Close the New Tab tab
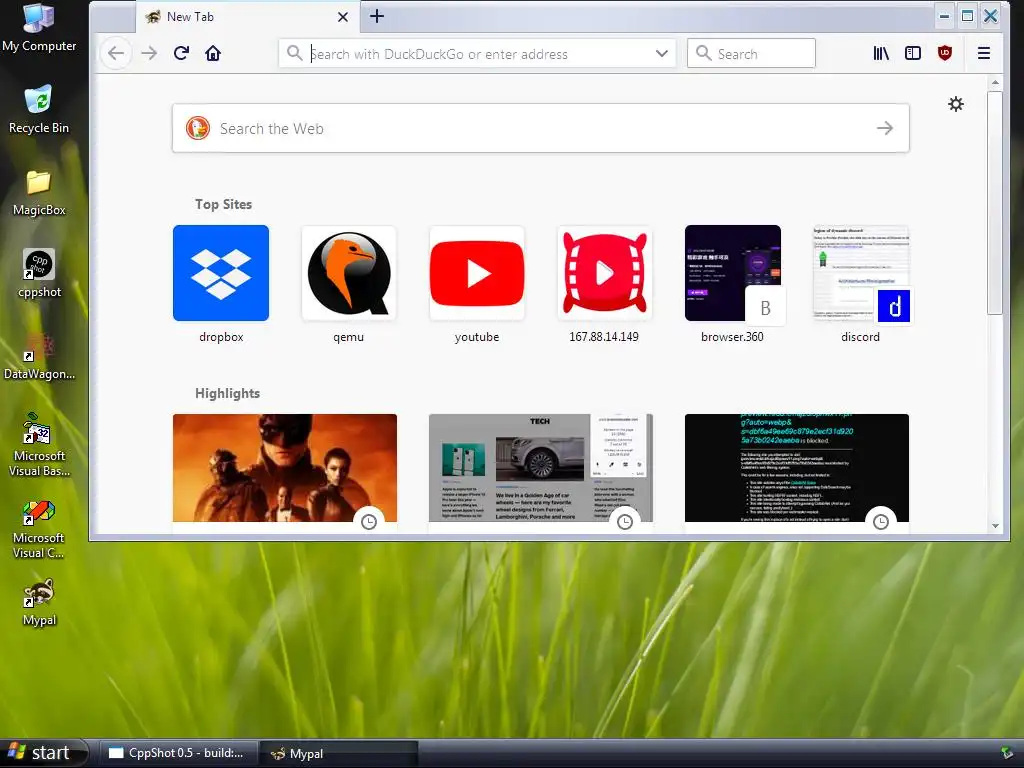 pos(343,17)
